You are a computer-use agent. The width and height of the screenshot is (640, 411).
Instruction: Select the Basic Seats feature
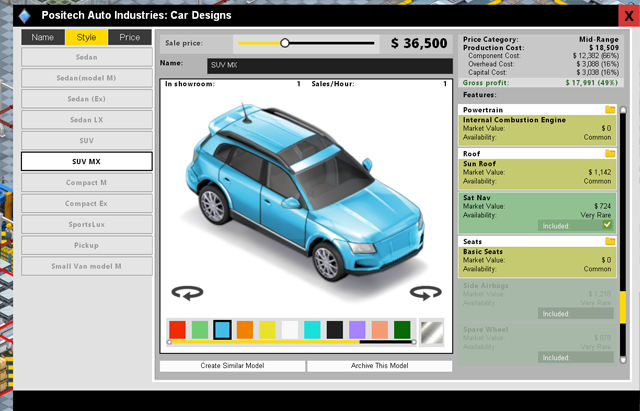click(538, 262)
